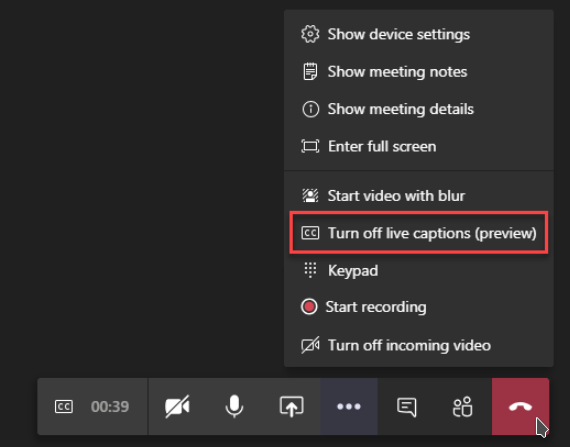570x447 pixels.
Task: Open the share screen tray
Action: (x=291, y=406)
